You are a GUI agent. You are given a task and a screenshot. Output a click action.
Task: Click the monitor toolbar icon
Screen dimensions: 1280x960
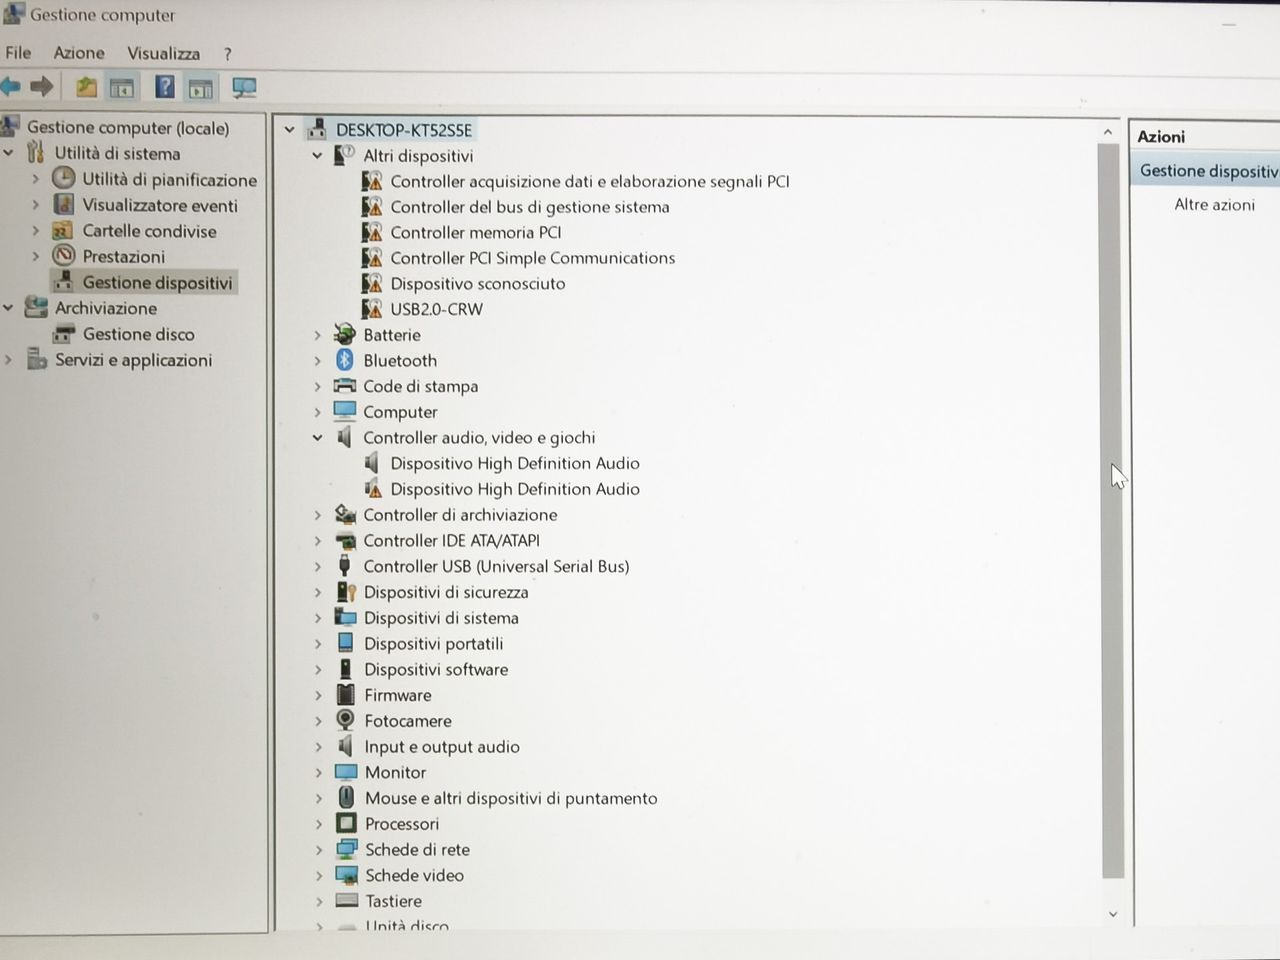pyautogui.click(x=244, y=89)
